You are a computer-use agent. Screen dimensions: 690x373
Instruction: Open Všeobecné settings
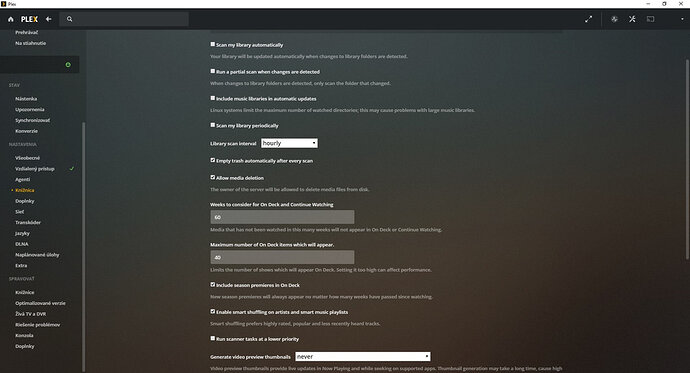tap(27, 158)
